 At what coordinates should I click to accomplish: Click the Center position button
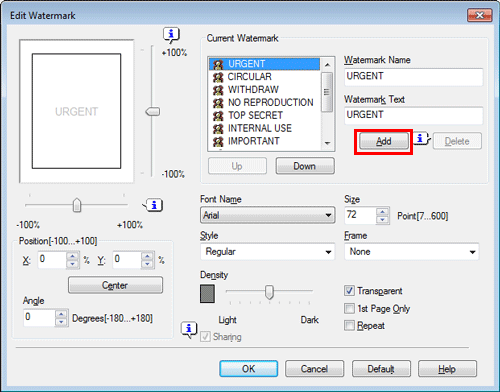(x=115, y=285)
